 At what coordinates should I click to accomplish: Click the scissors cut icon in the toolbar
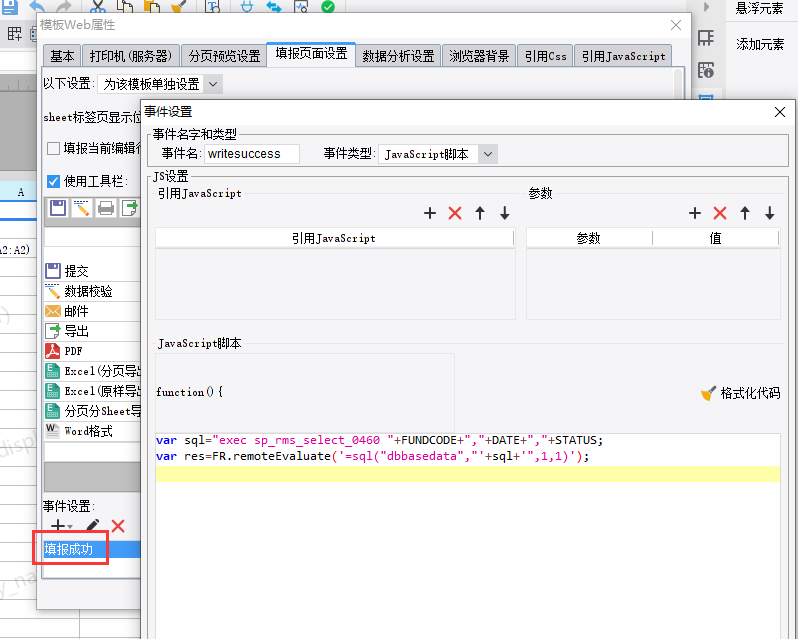[98, 6]
